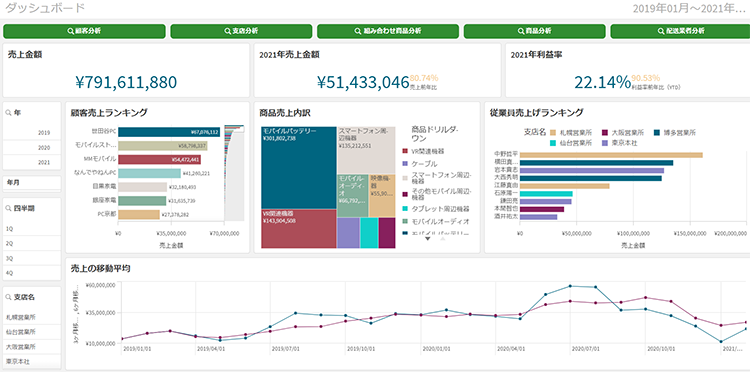Click ケーブル purple swatch in product legend
Screen dimensions: 750x372
click(405, 164)
